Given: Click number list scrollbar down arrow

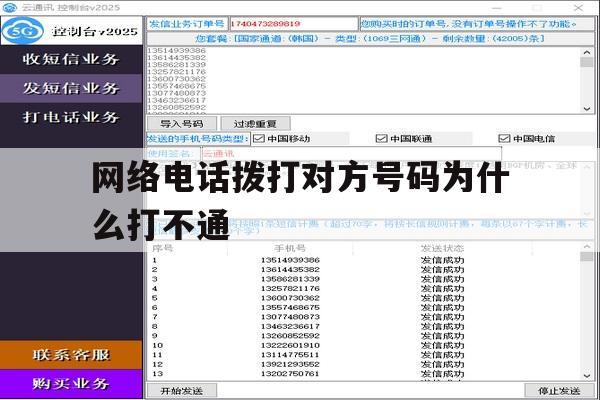Looking at the screenshot, I should [587, 109].
